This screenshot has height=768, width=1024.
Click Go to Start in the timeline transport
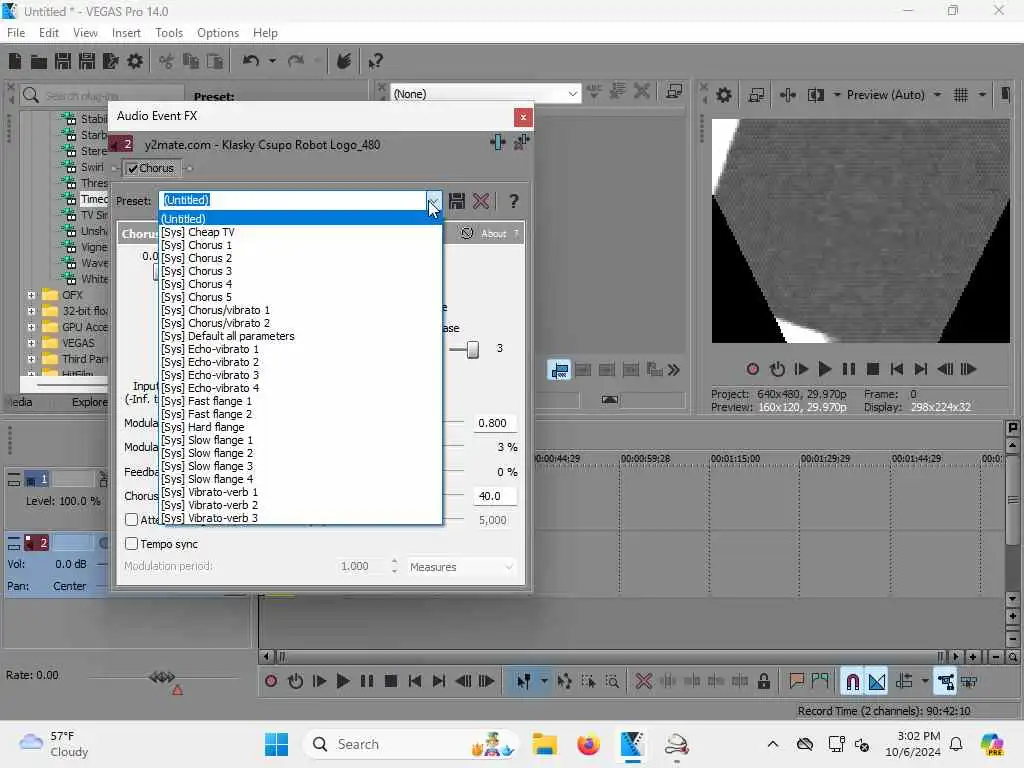(415, 681)
